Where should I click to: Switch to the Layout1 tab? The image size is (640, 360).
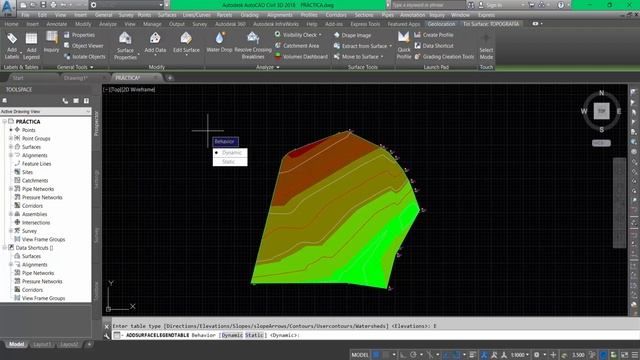tap(42, 344)
